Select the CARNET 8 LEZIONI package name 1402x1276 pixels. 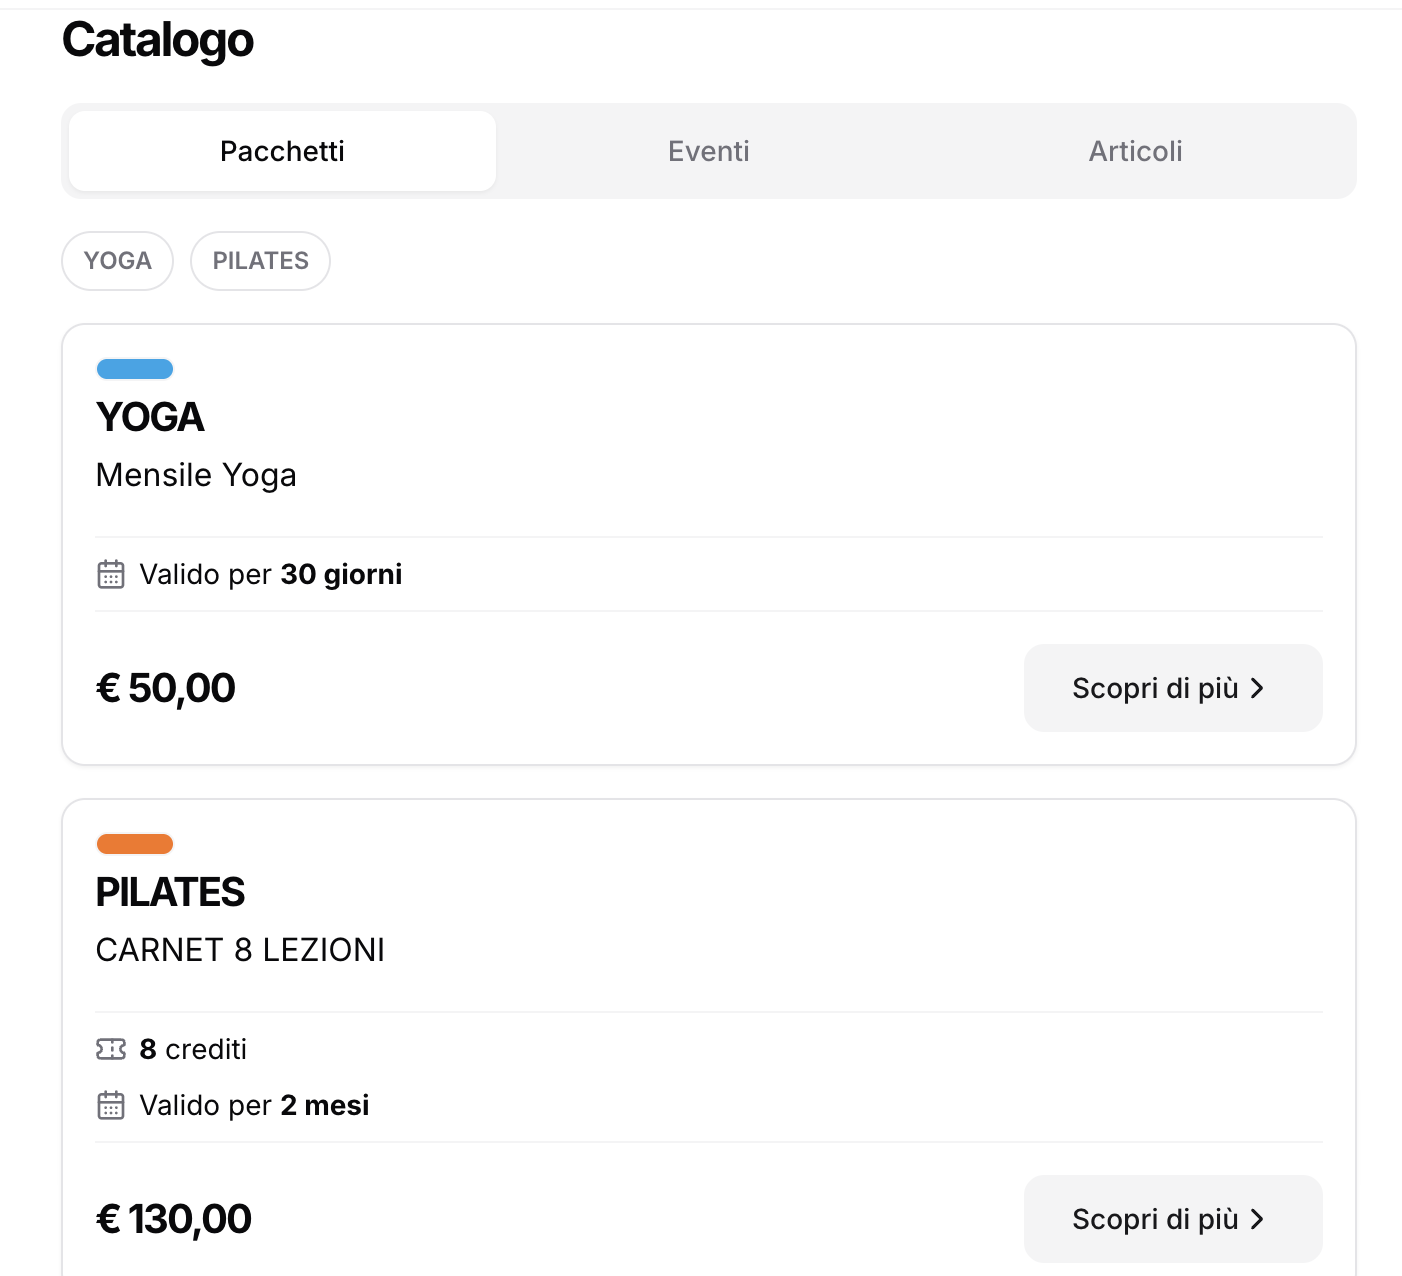[240, 950]
